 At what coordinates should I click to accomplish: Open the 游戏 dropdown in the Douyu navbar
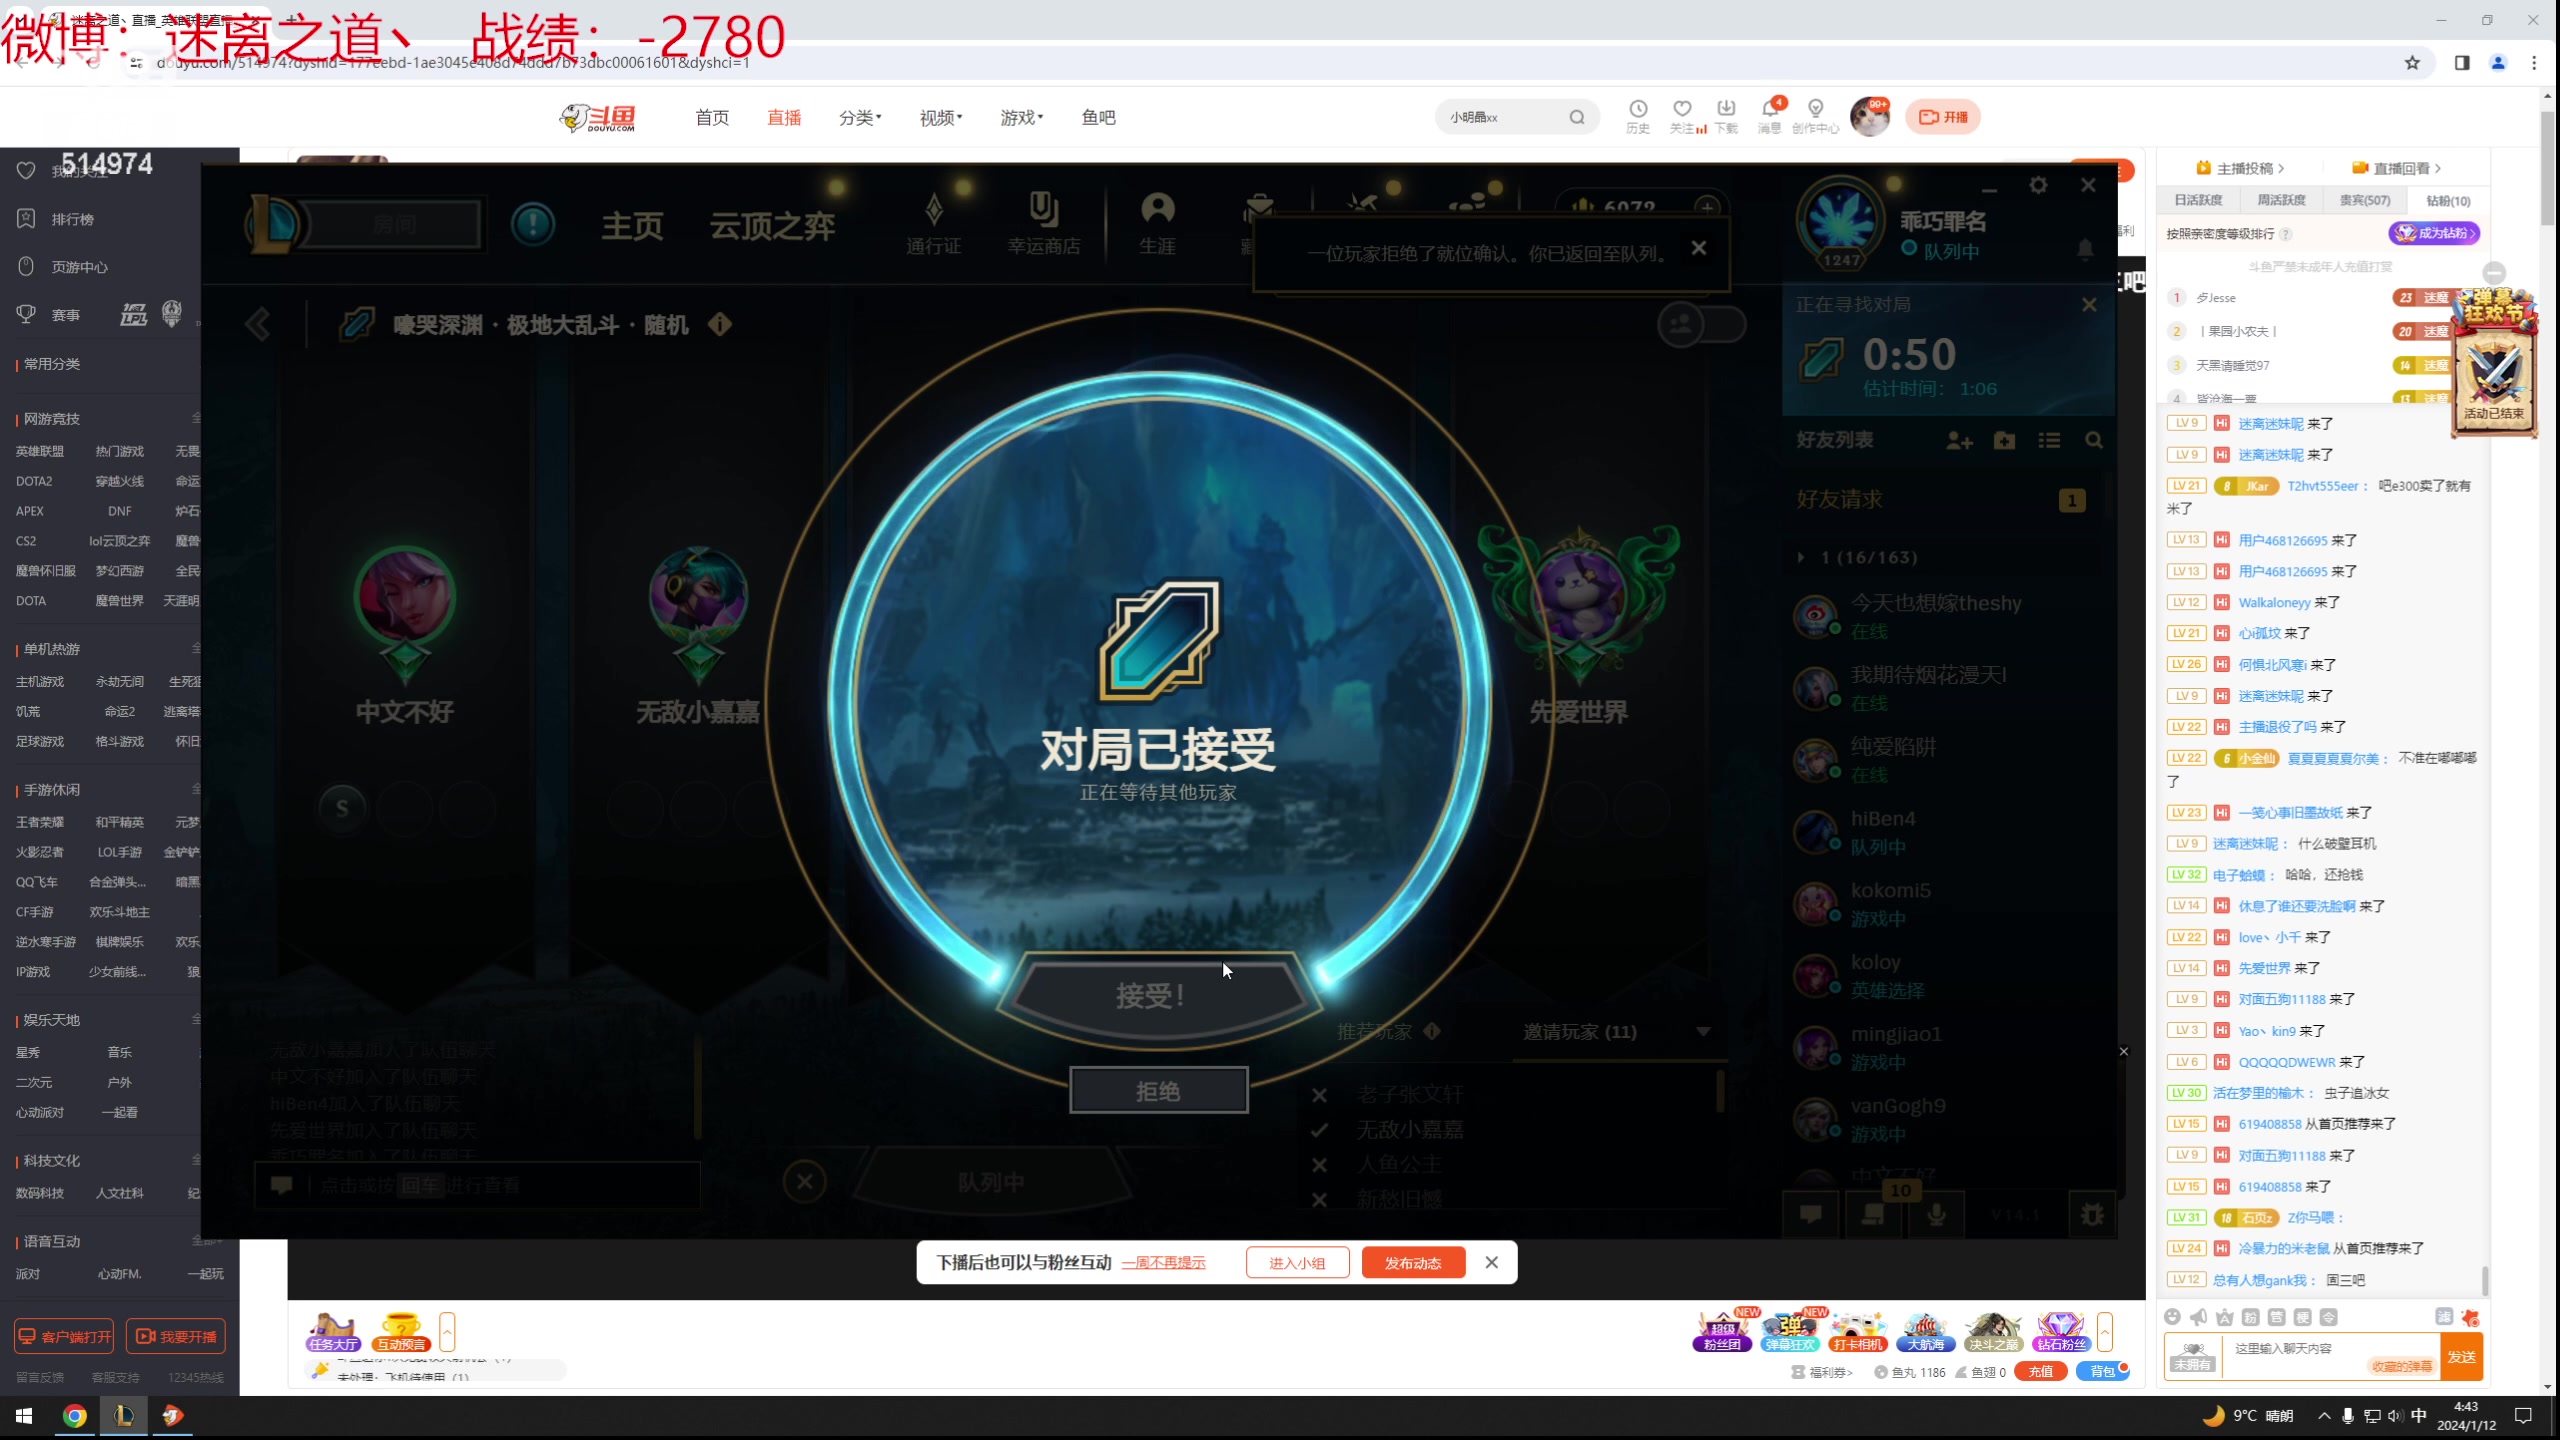coord(1021,117)
